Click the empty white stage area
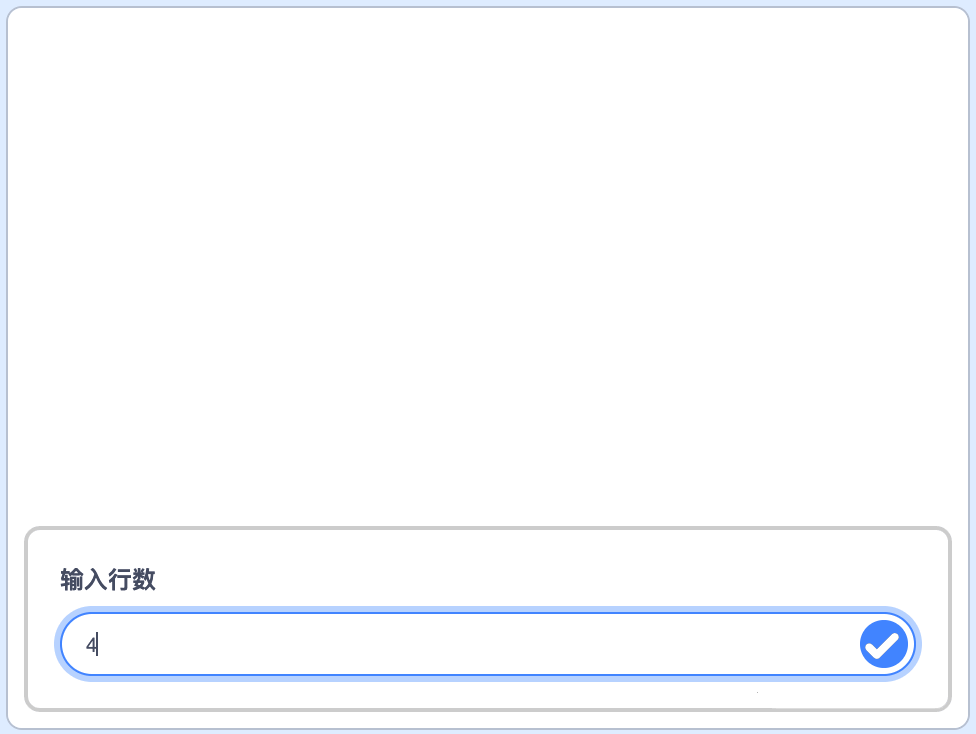Image resolution: width=976 pixels, height=734 pixels. tap(488, 268)
